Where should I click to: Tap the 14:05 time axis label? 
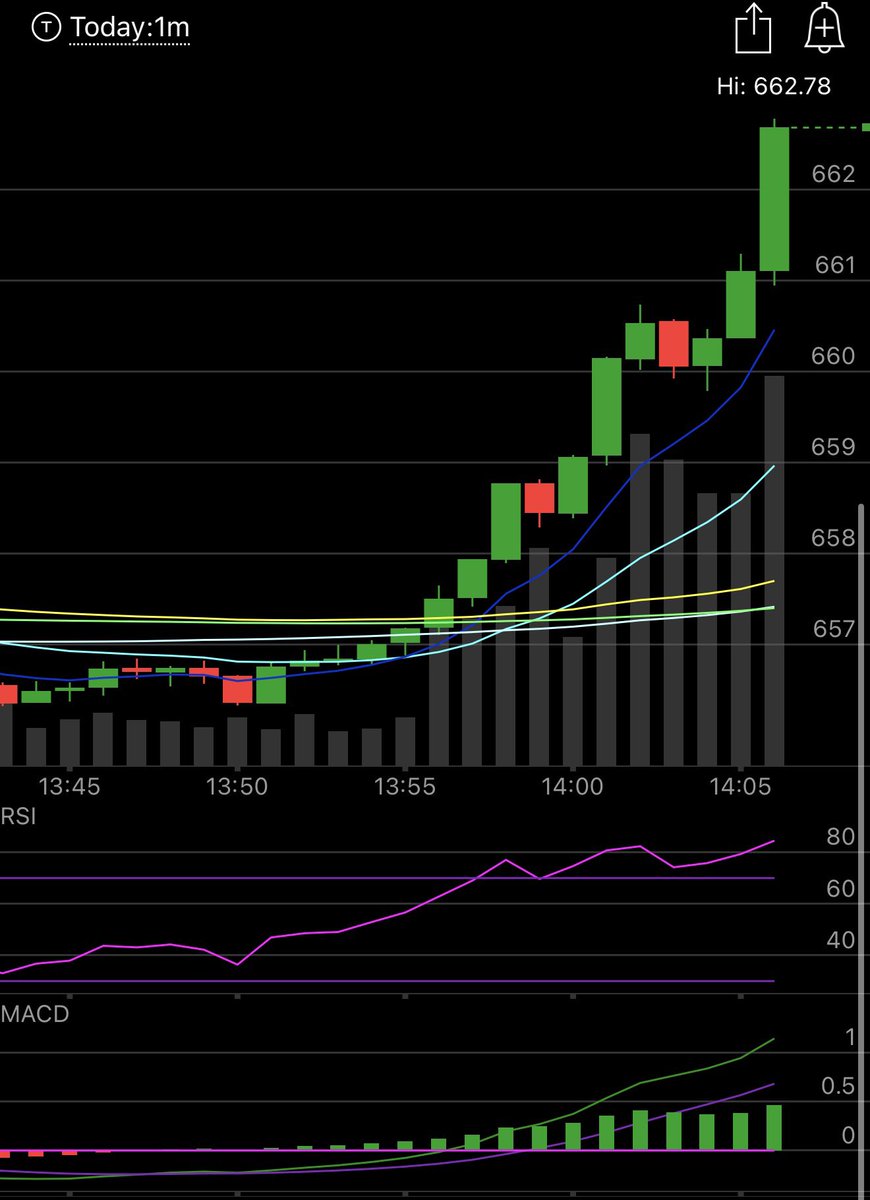coord(740,787)
